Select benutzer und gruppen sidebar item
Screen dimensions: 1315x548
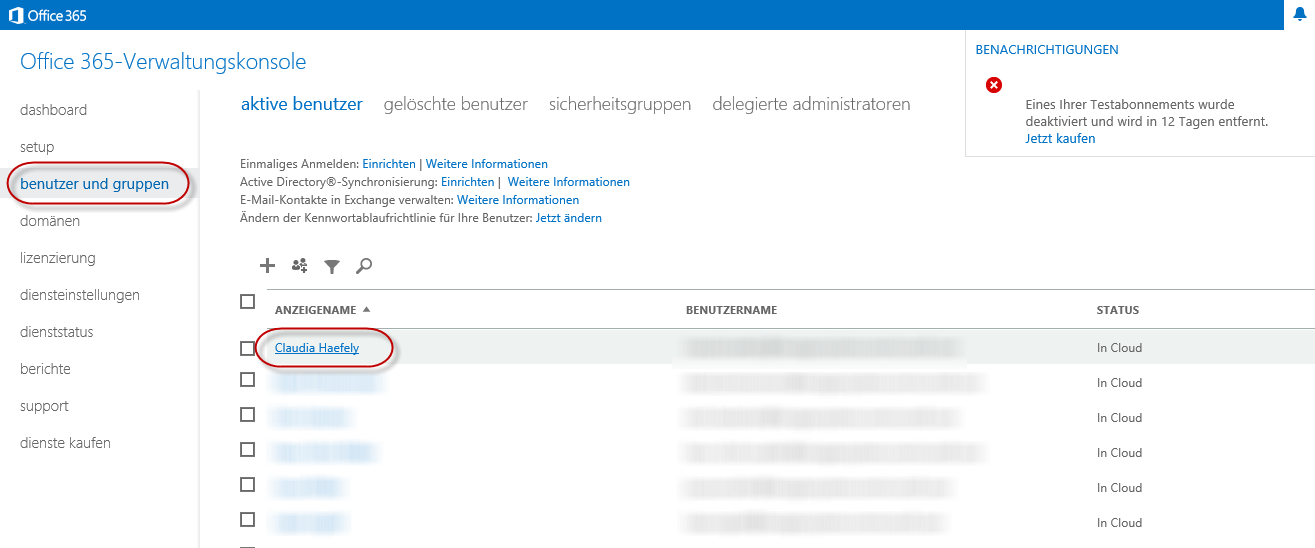click(x=94, y=184)
